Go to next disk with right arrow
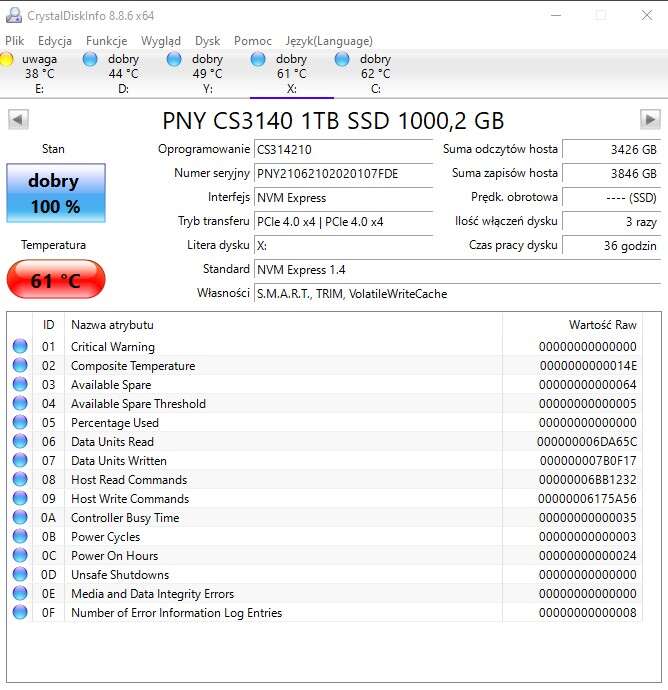Screen dimensions: 668x690 [650, 120]
